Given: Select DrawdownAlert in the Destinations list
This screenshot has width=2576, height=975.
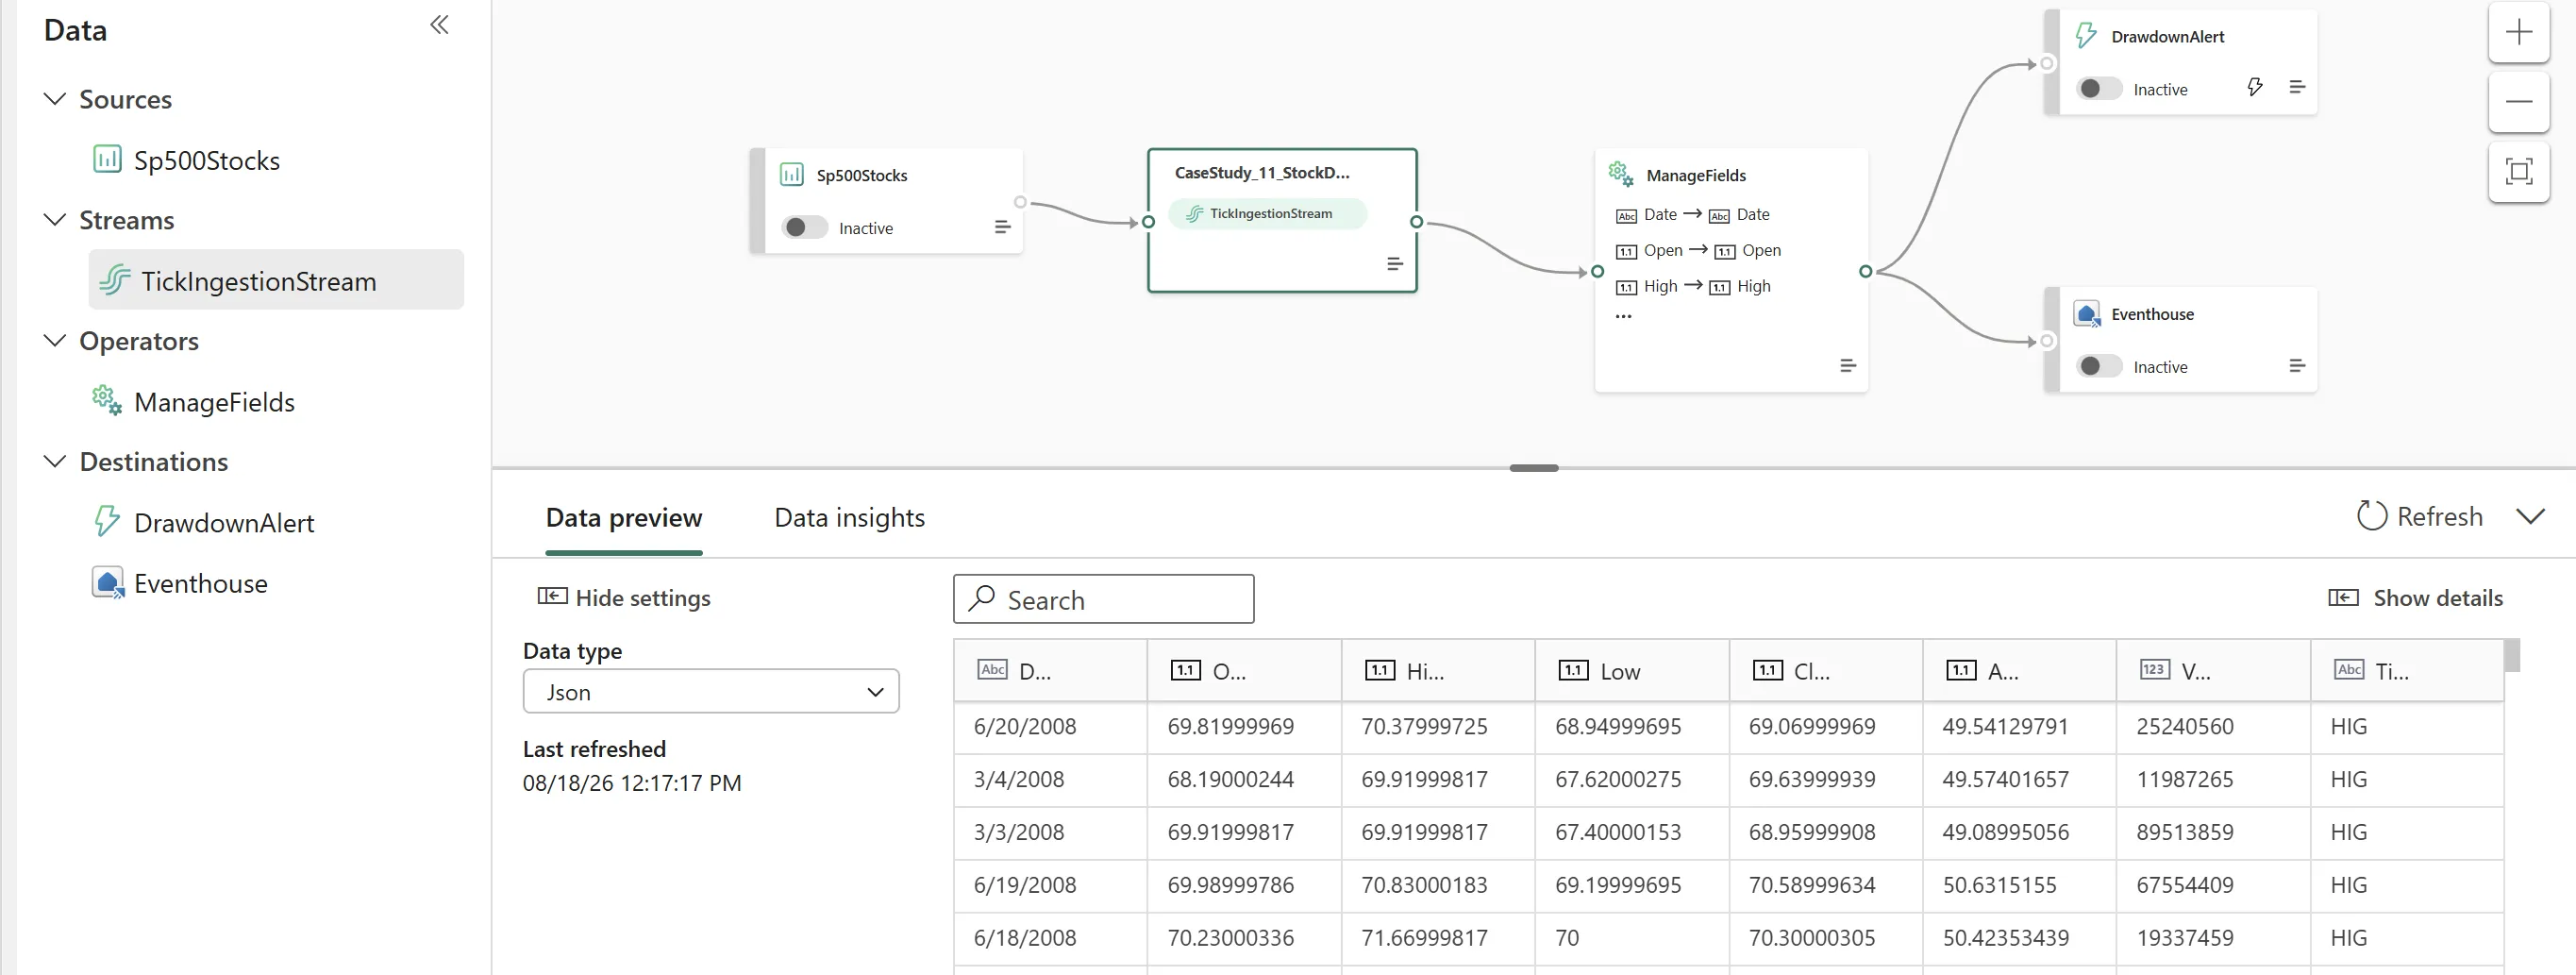Looking at the screenshot, I should pos(224,522).
